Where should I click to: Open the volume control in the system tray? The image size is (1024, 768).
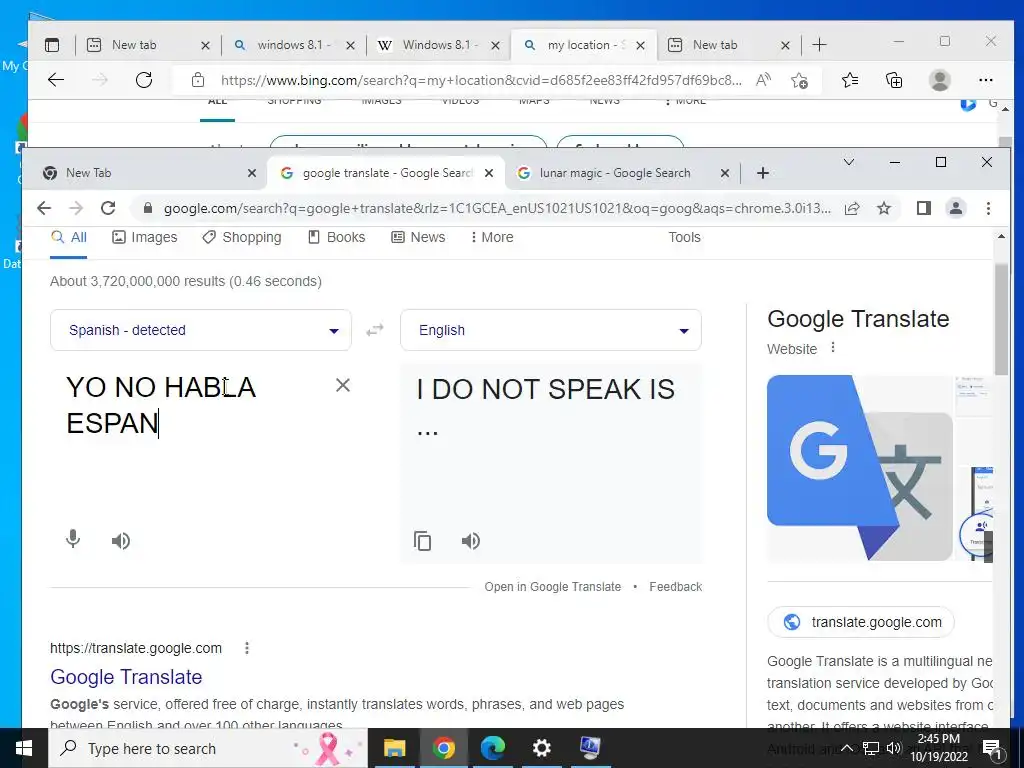click(x=894, y=748)
